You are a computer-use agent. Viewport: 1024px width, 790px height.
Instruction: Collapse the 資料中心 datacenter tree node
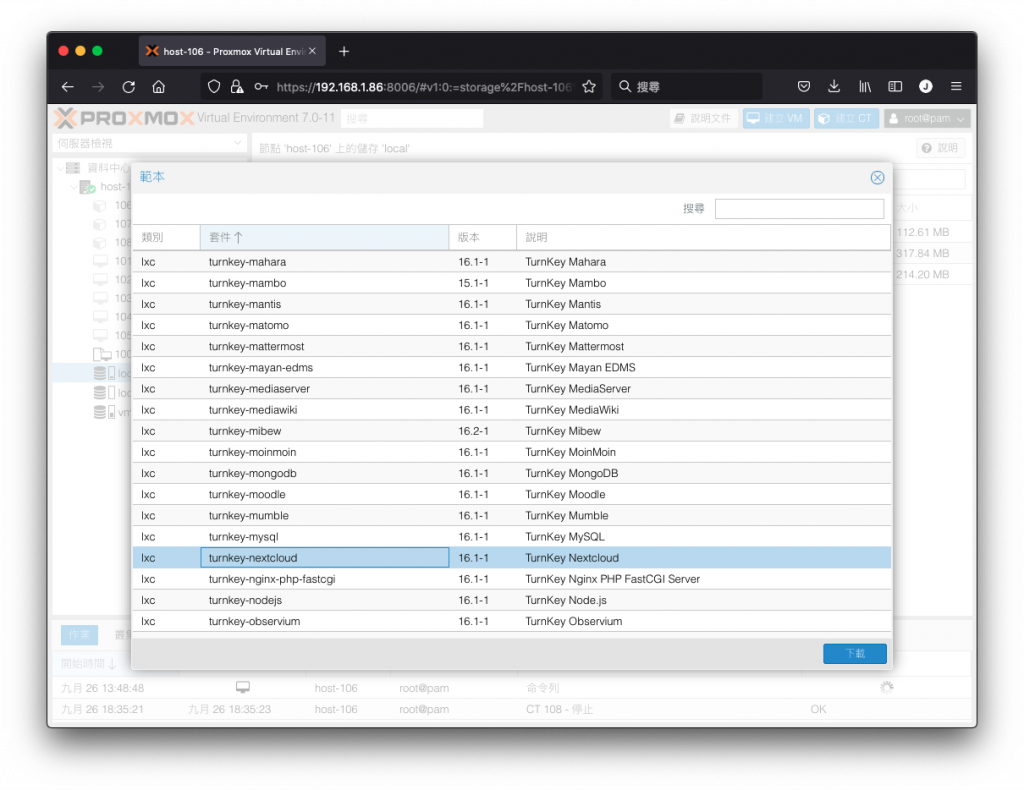pyautogui.click(x=60, y=168)
